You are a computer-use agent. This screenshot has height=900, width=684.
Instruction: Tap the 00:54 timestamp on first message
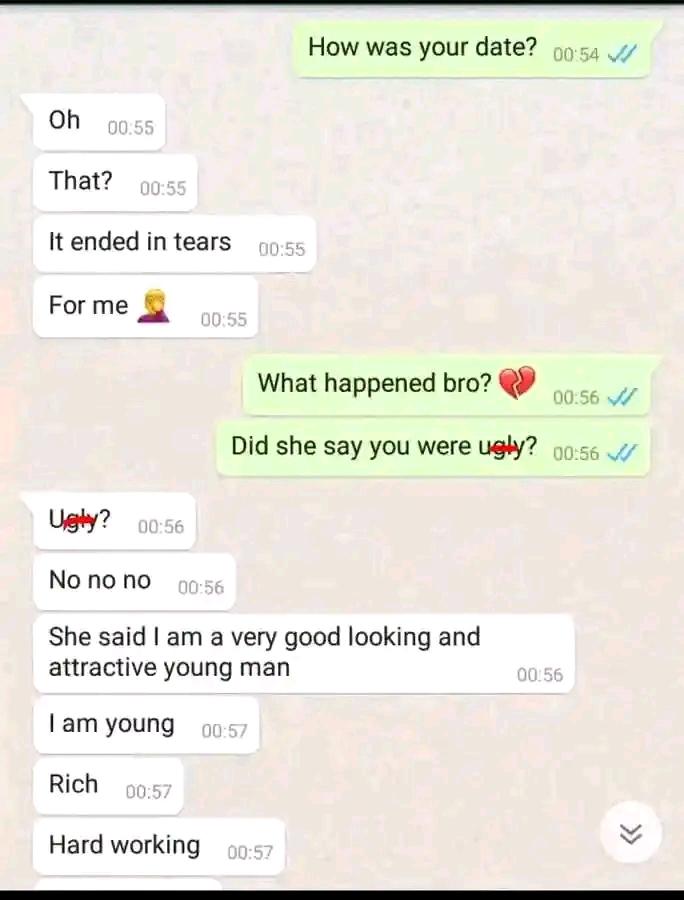pos(576,55)
